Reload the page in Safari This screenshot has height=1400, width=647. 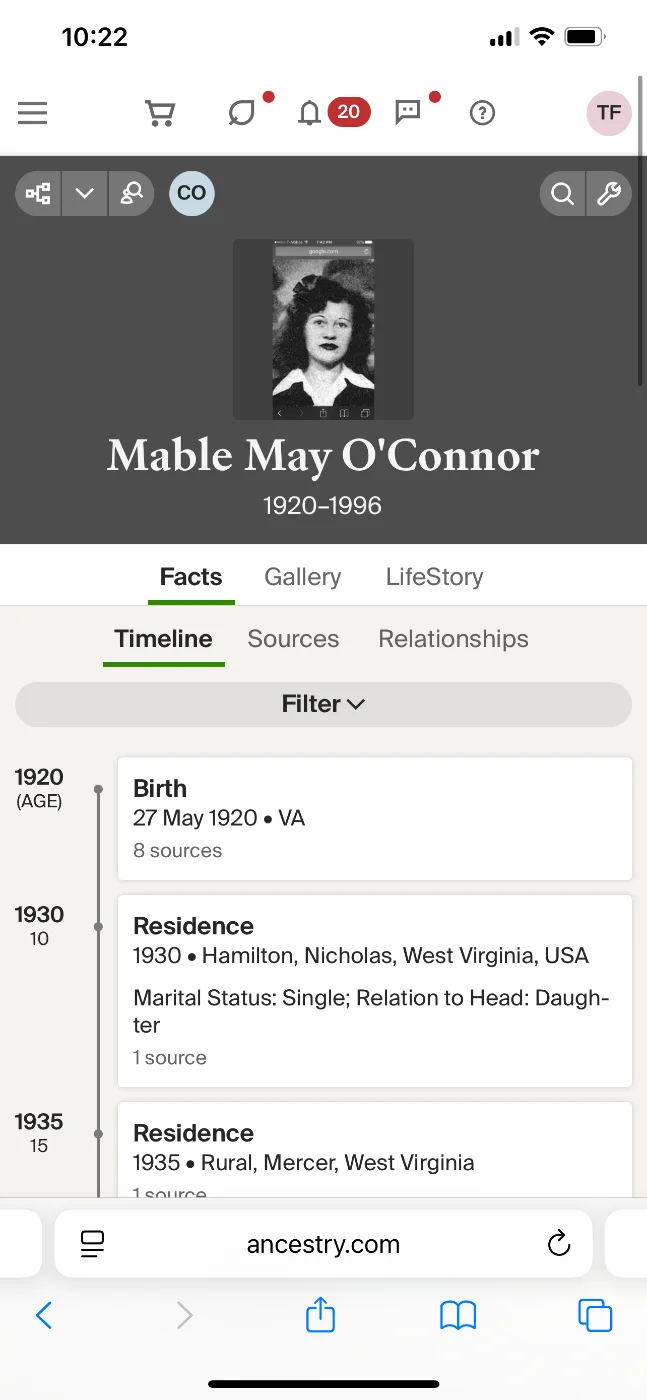[559, 1244]
